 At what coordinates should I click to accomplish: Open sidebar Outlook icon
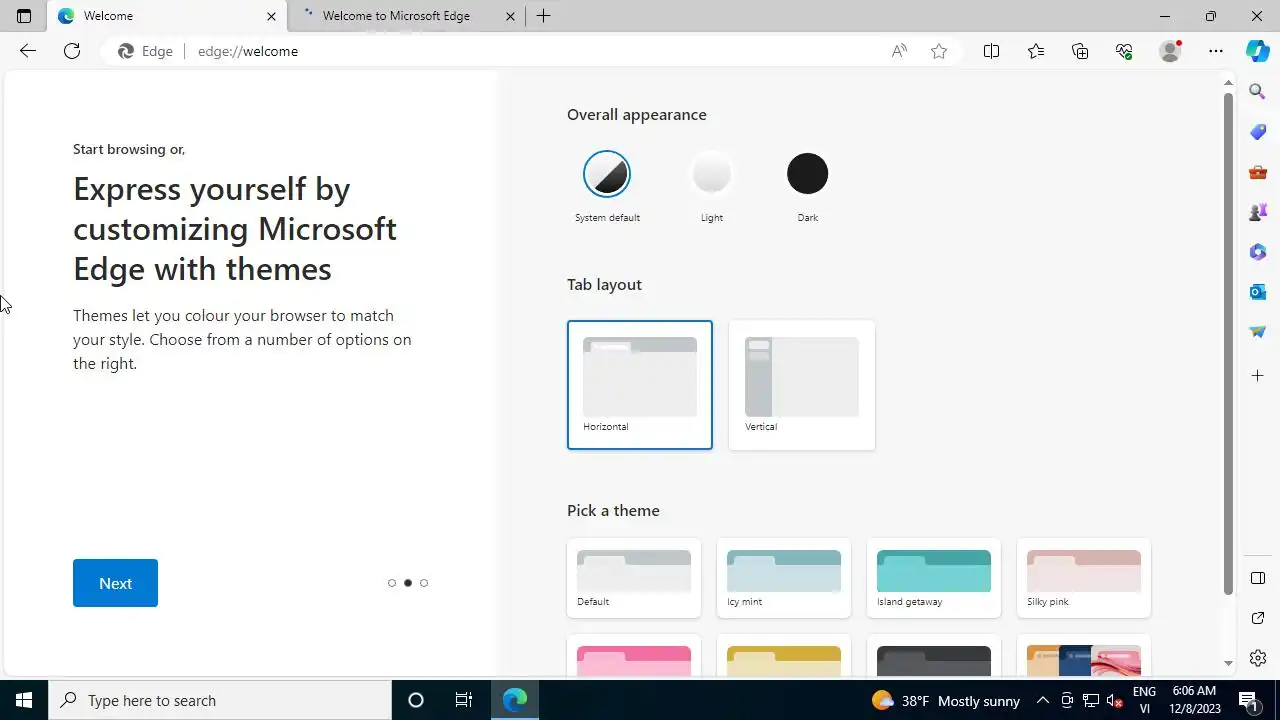pos(1258,292)
